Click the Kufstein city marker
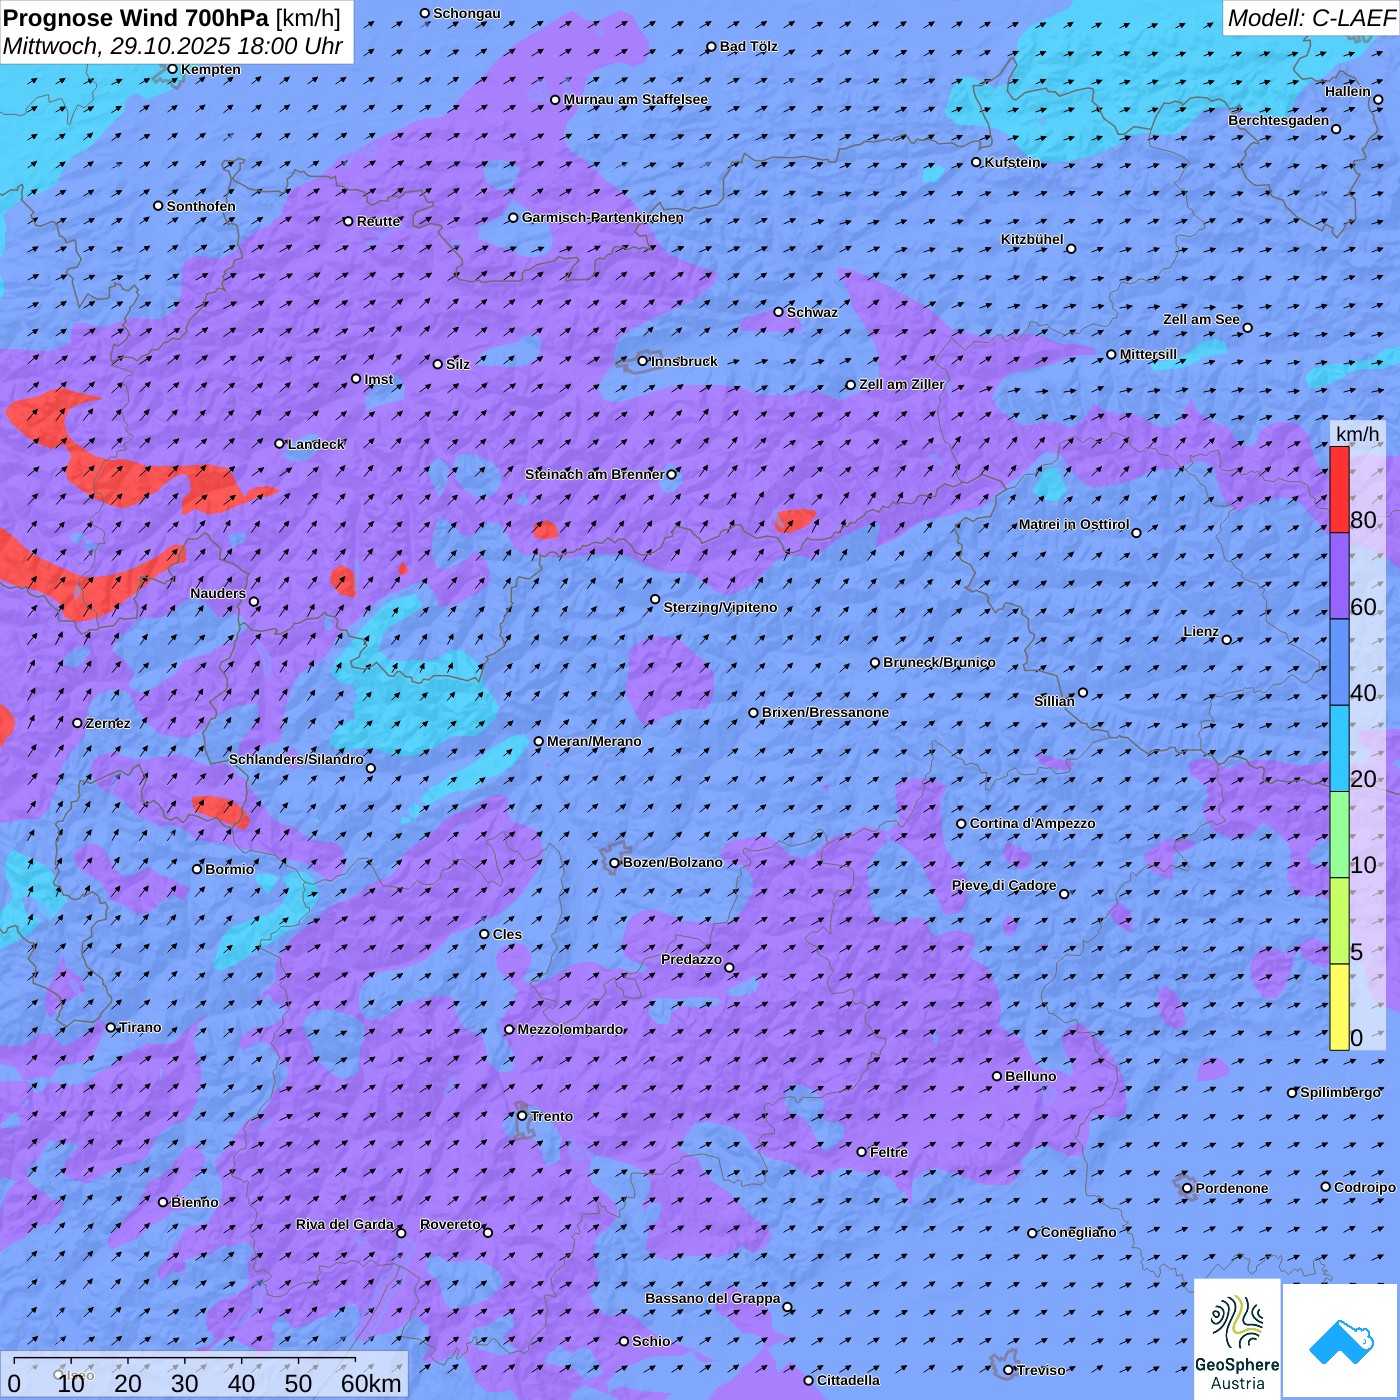 (x=977, y=162)
